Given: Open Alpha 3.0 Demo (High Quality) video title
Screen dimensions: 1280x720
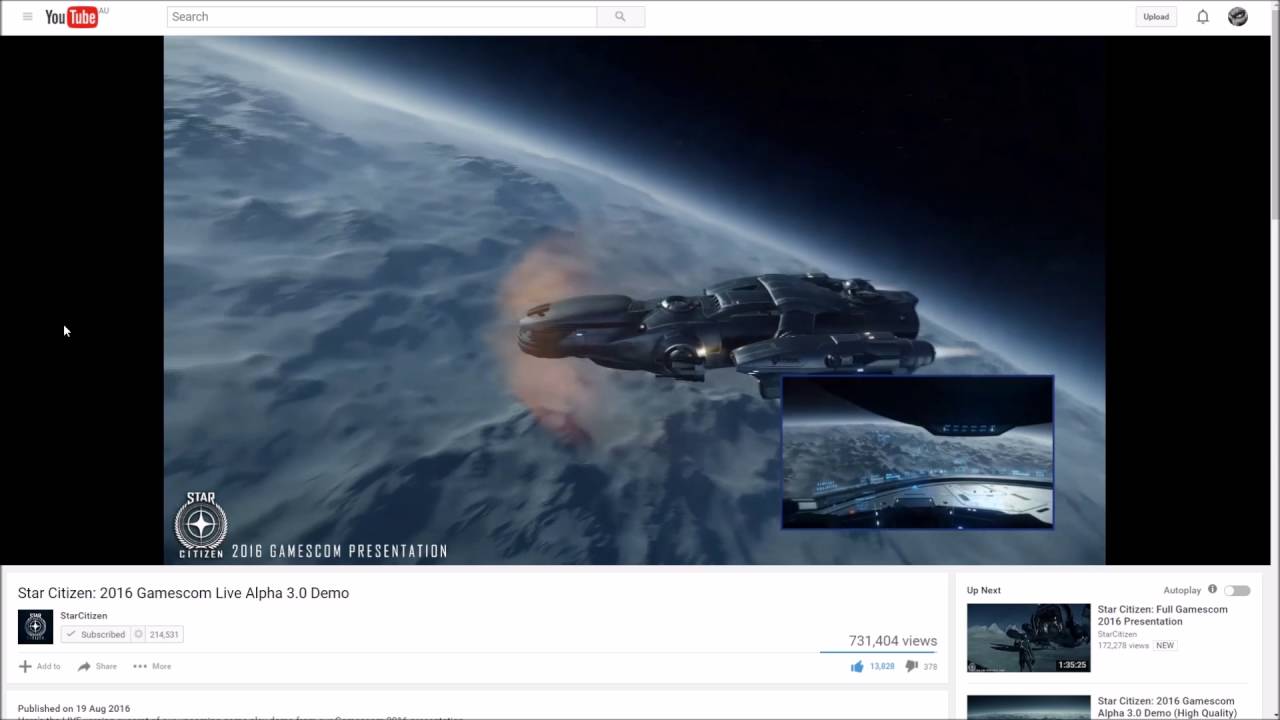Looking at the screenshot, I should tap(1166, 707).
